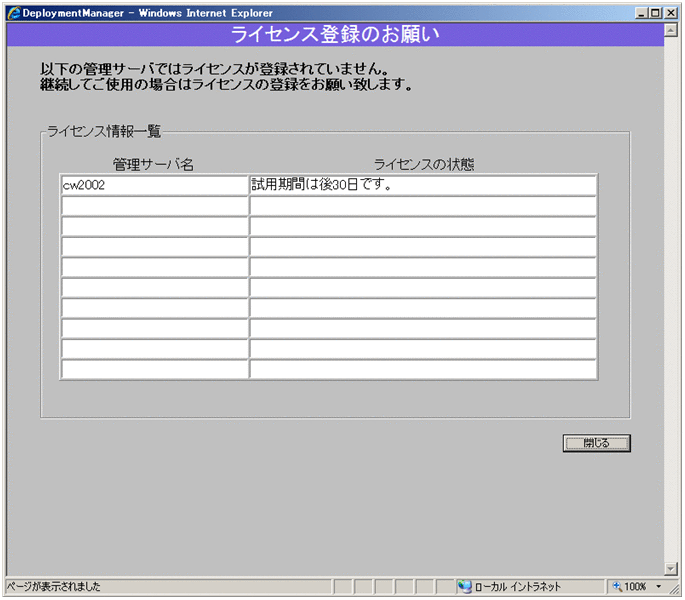This screenshot has width=685, height=600.
Task: Click the ローカル イントラネット status text
Action: pos(518,586)
